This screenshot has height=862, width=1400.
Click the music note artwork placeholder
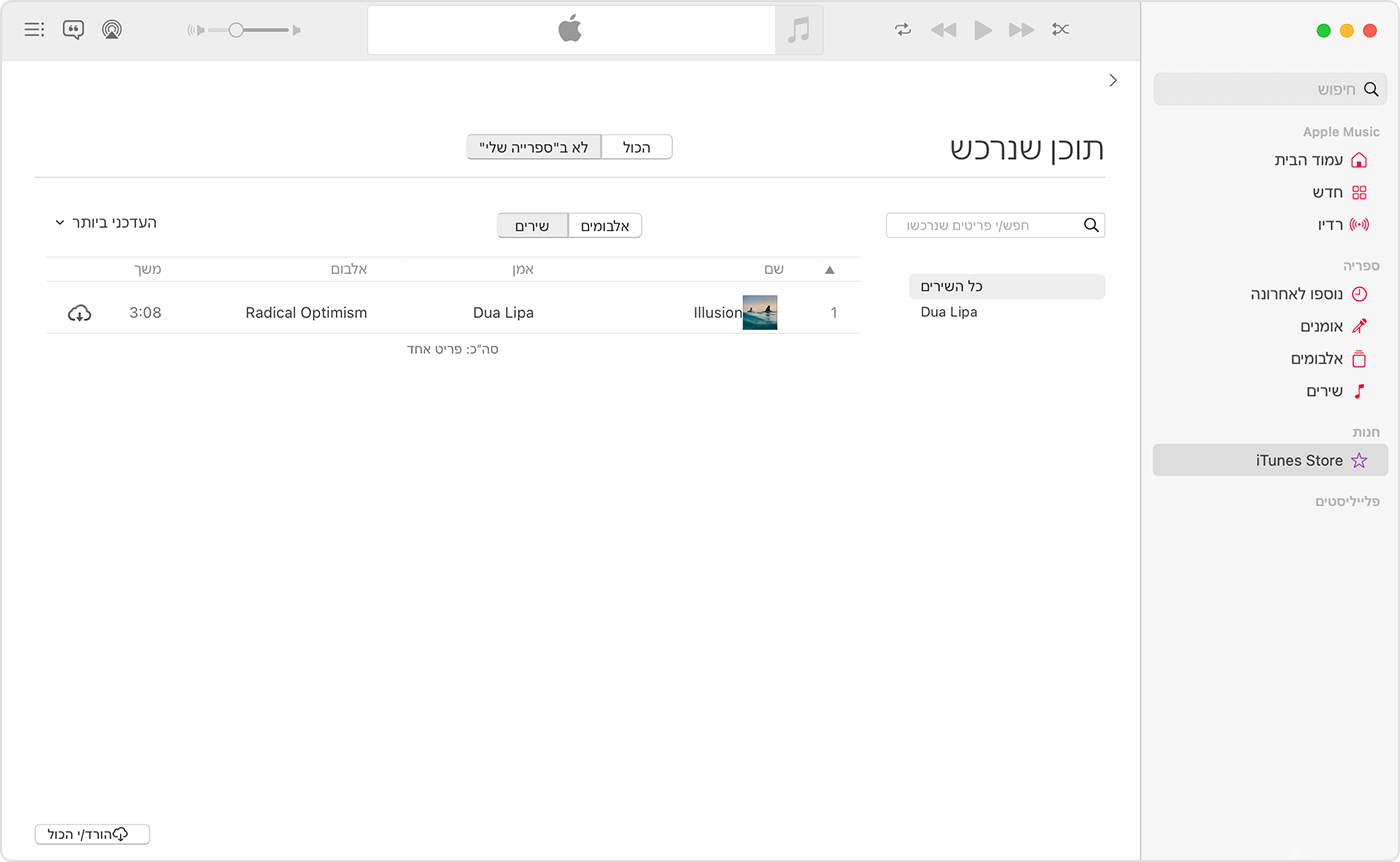[799, 30]
